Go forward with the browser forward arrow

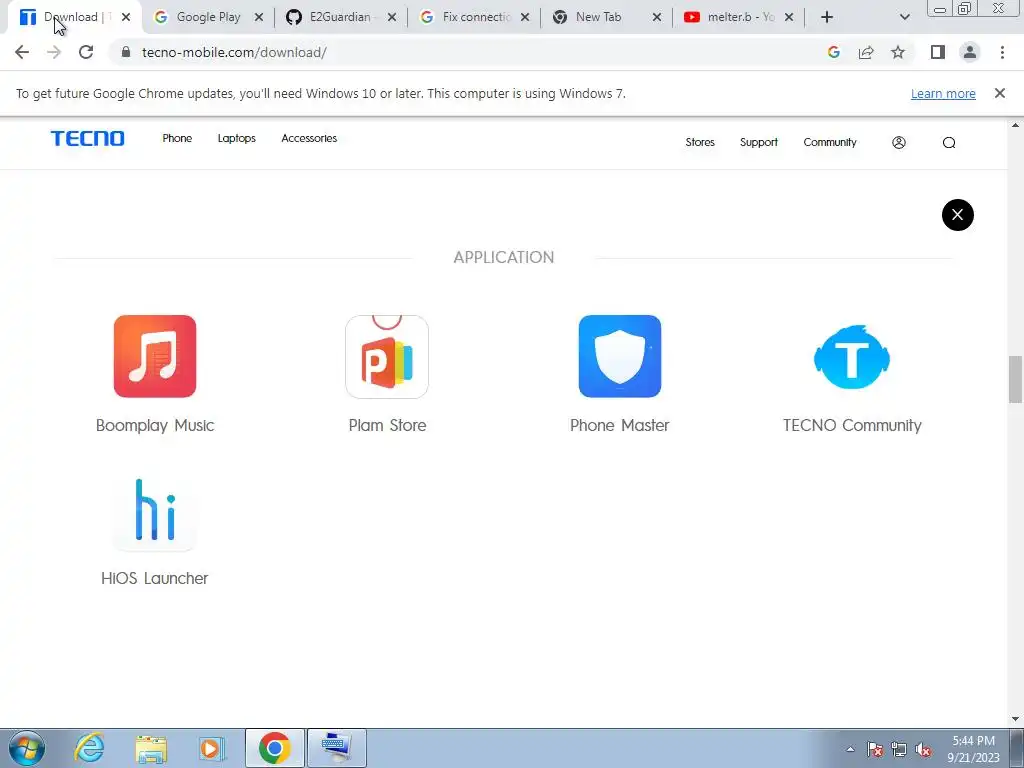click(x=54, y=52)
